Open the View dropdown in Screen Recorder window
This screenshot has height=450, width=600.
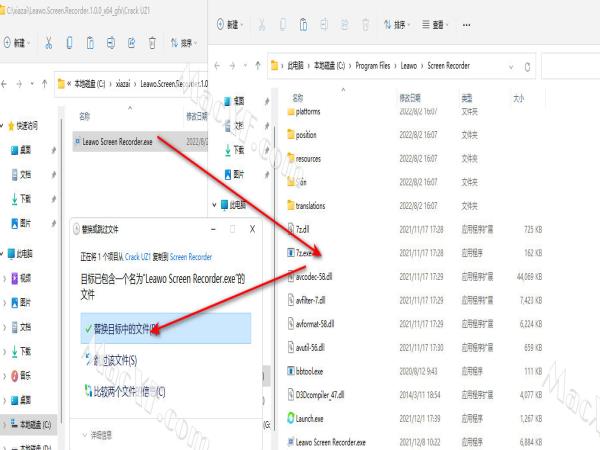[x=435, y=25]
